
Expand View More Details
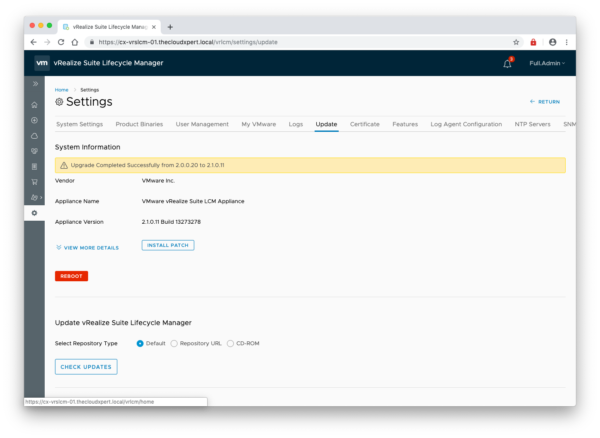point(88,247)
